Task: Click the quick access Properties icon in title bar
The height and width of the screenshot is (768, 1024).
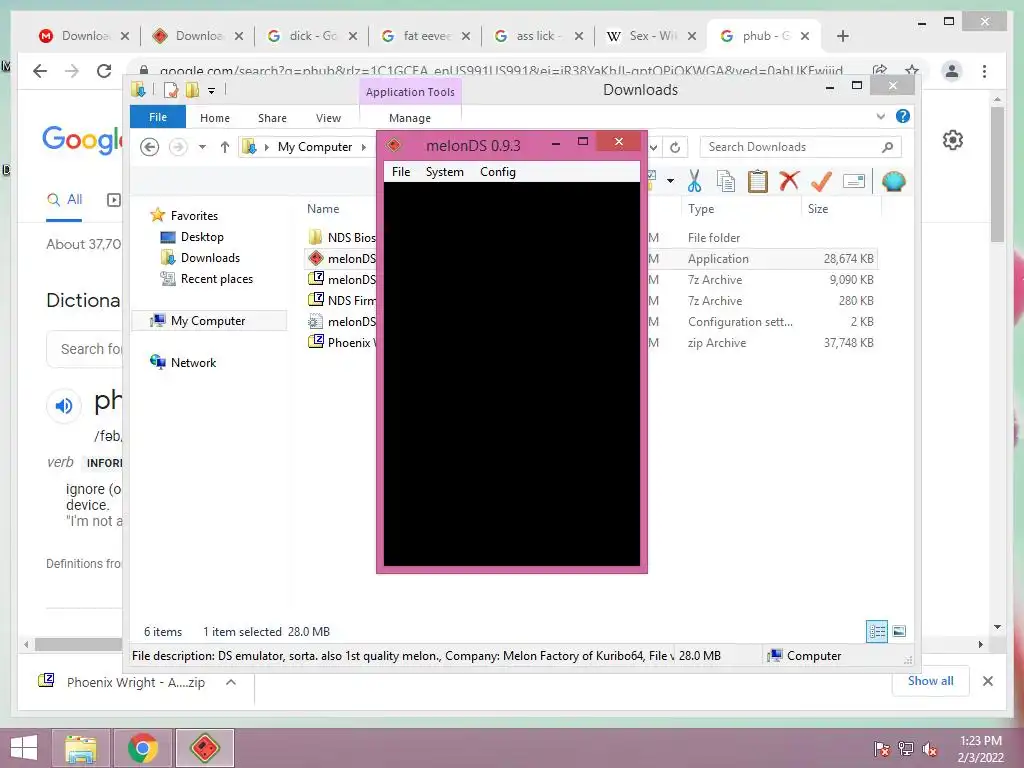Action: (170, 89)
